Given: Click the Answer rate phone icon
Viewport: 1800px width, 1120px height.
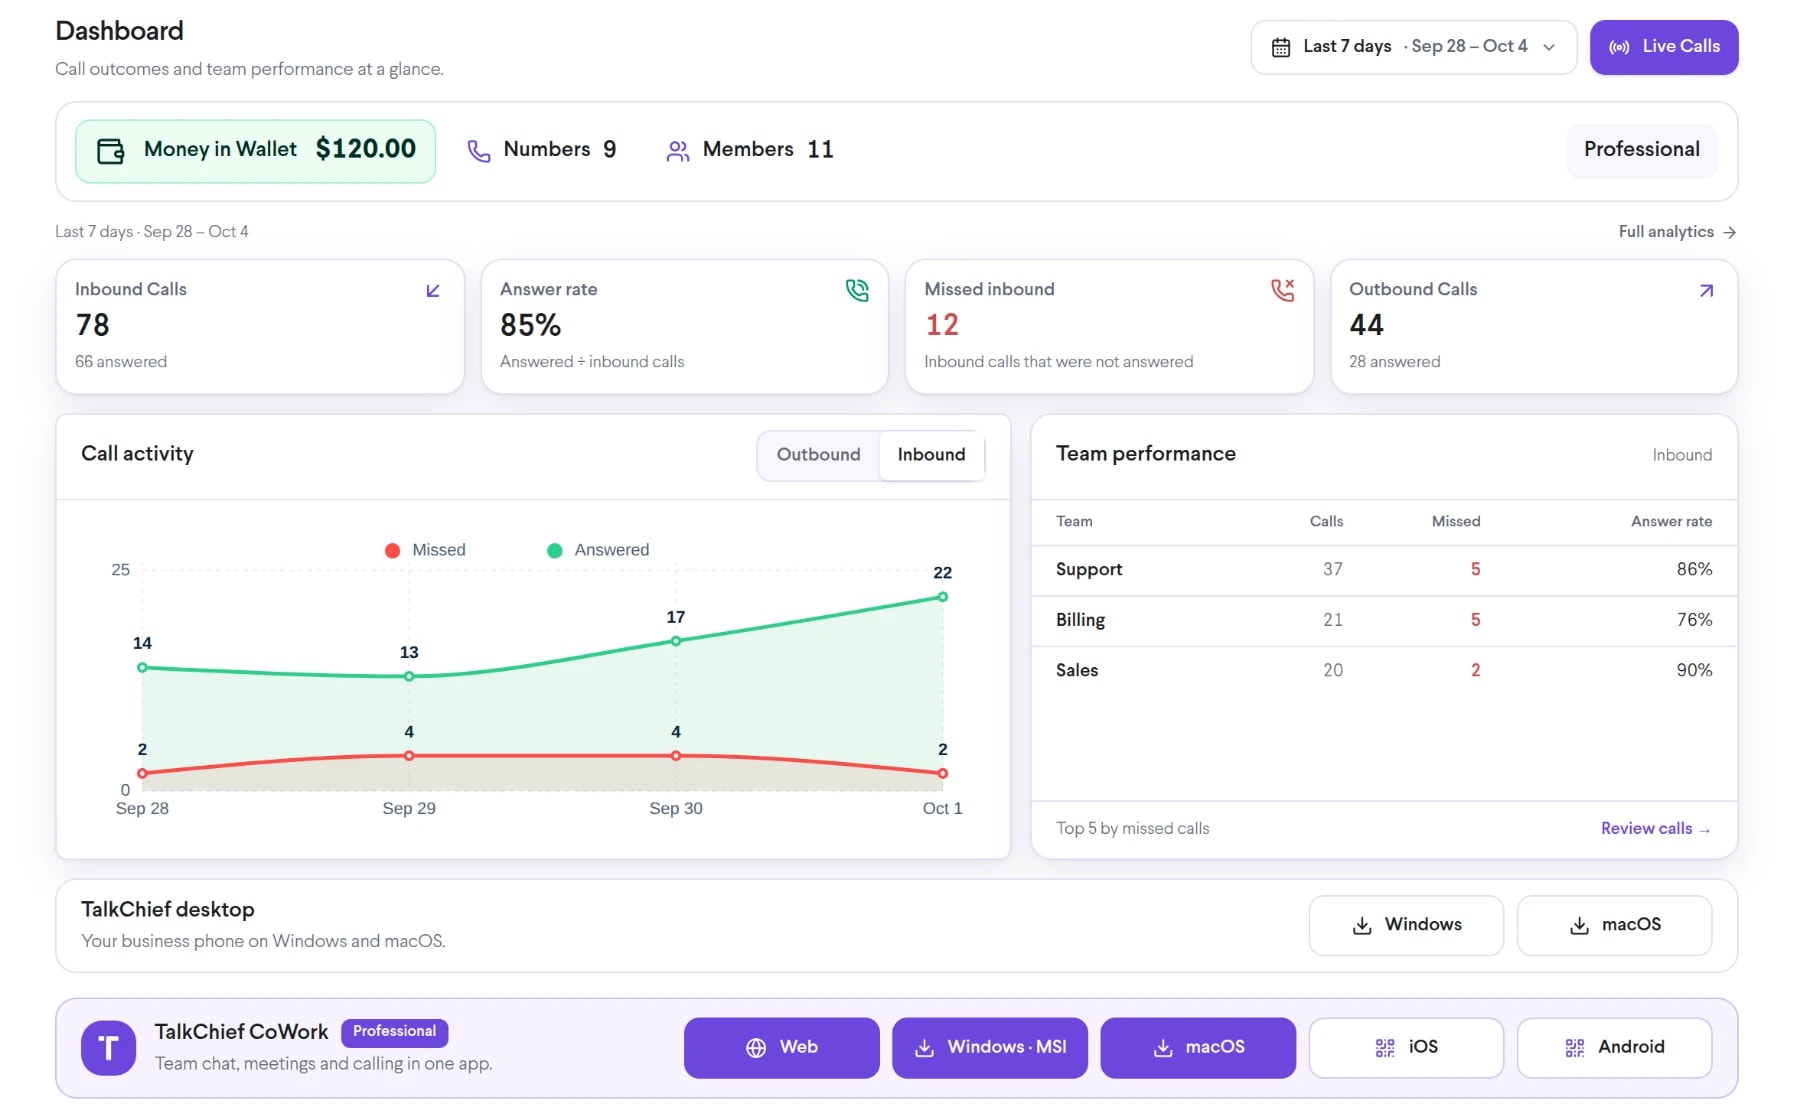Looking at the screenshot, I should click(857, 290).
